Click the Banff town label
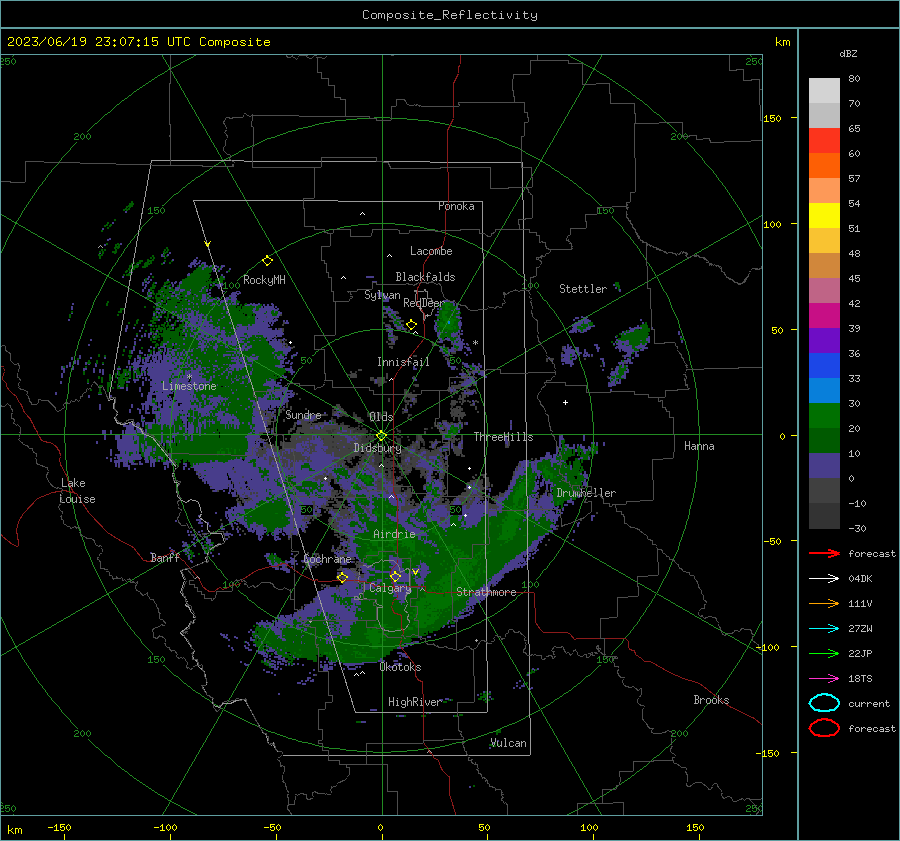Screen dimensions: 900x841 tap(165, 557)
